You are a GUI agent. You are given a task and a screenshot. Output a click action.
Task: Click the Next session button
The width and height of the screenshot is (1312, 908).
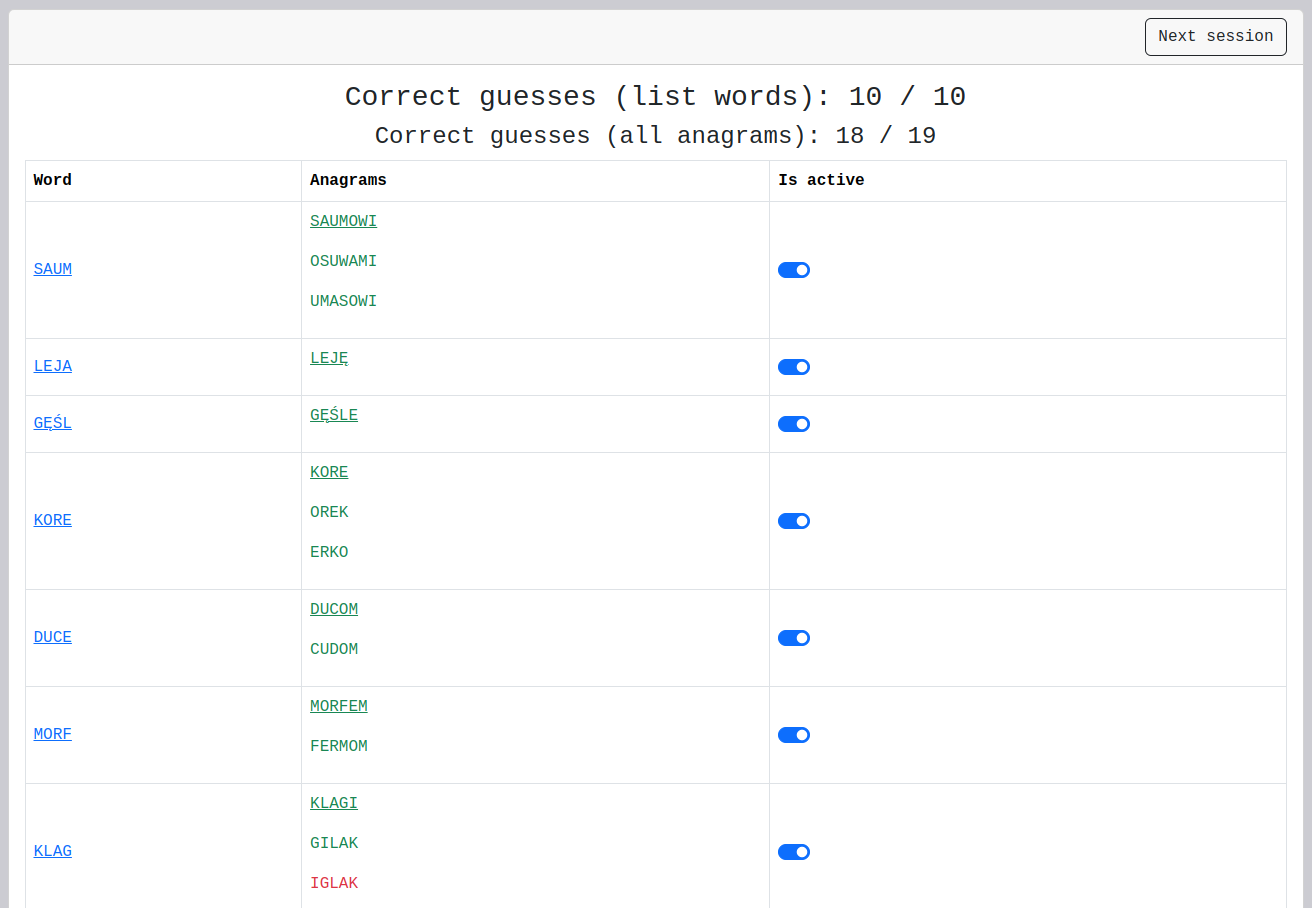[x=1215, y=37]
